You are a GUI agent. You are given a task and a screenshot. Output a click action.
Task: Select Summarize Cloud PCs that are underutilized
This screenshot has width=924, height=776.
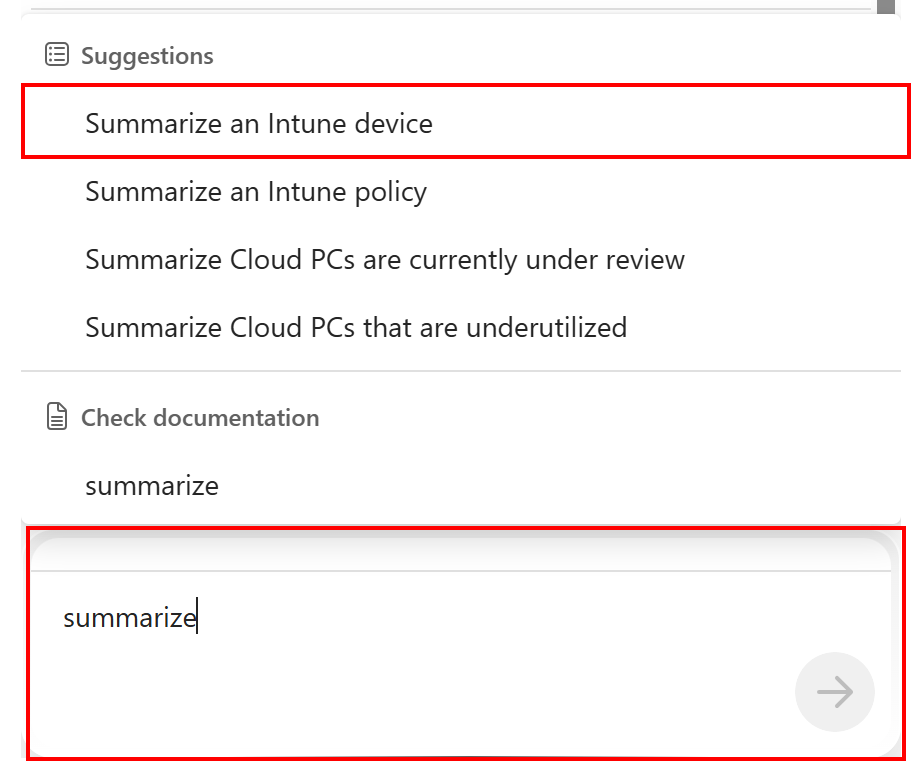(x=356, y=327)
